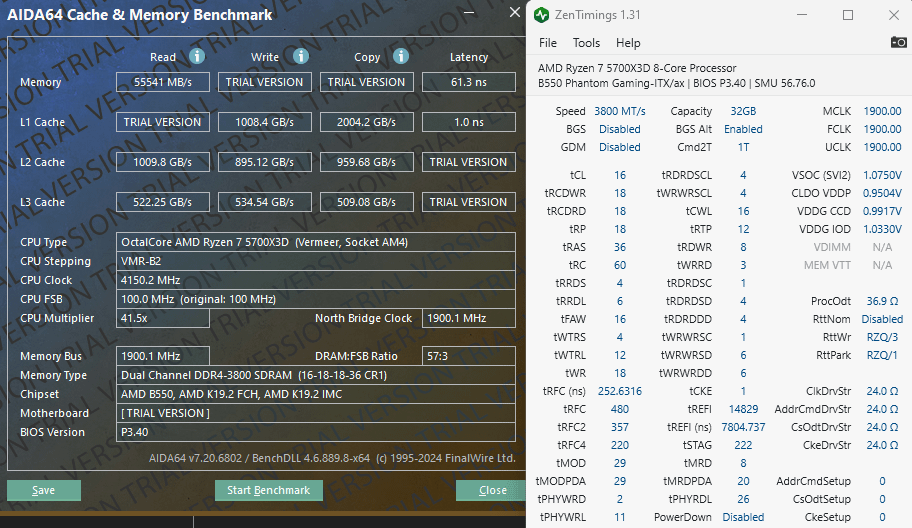Click tREFI (ns) value 7804.737
Image resolution: width=912 pixels, height=528 pixels.
click(743, 427)
